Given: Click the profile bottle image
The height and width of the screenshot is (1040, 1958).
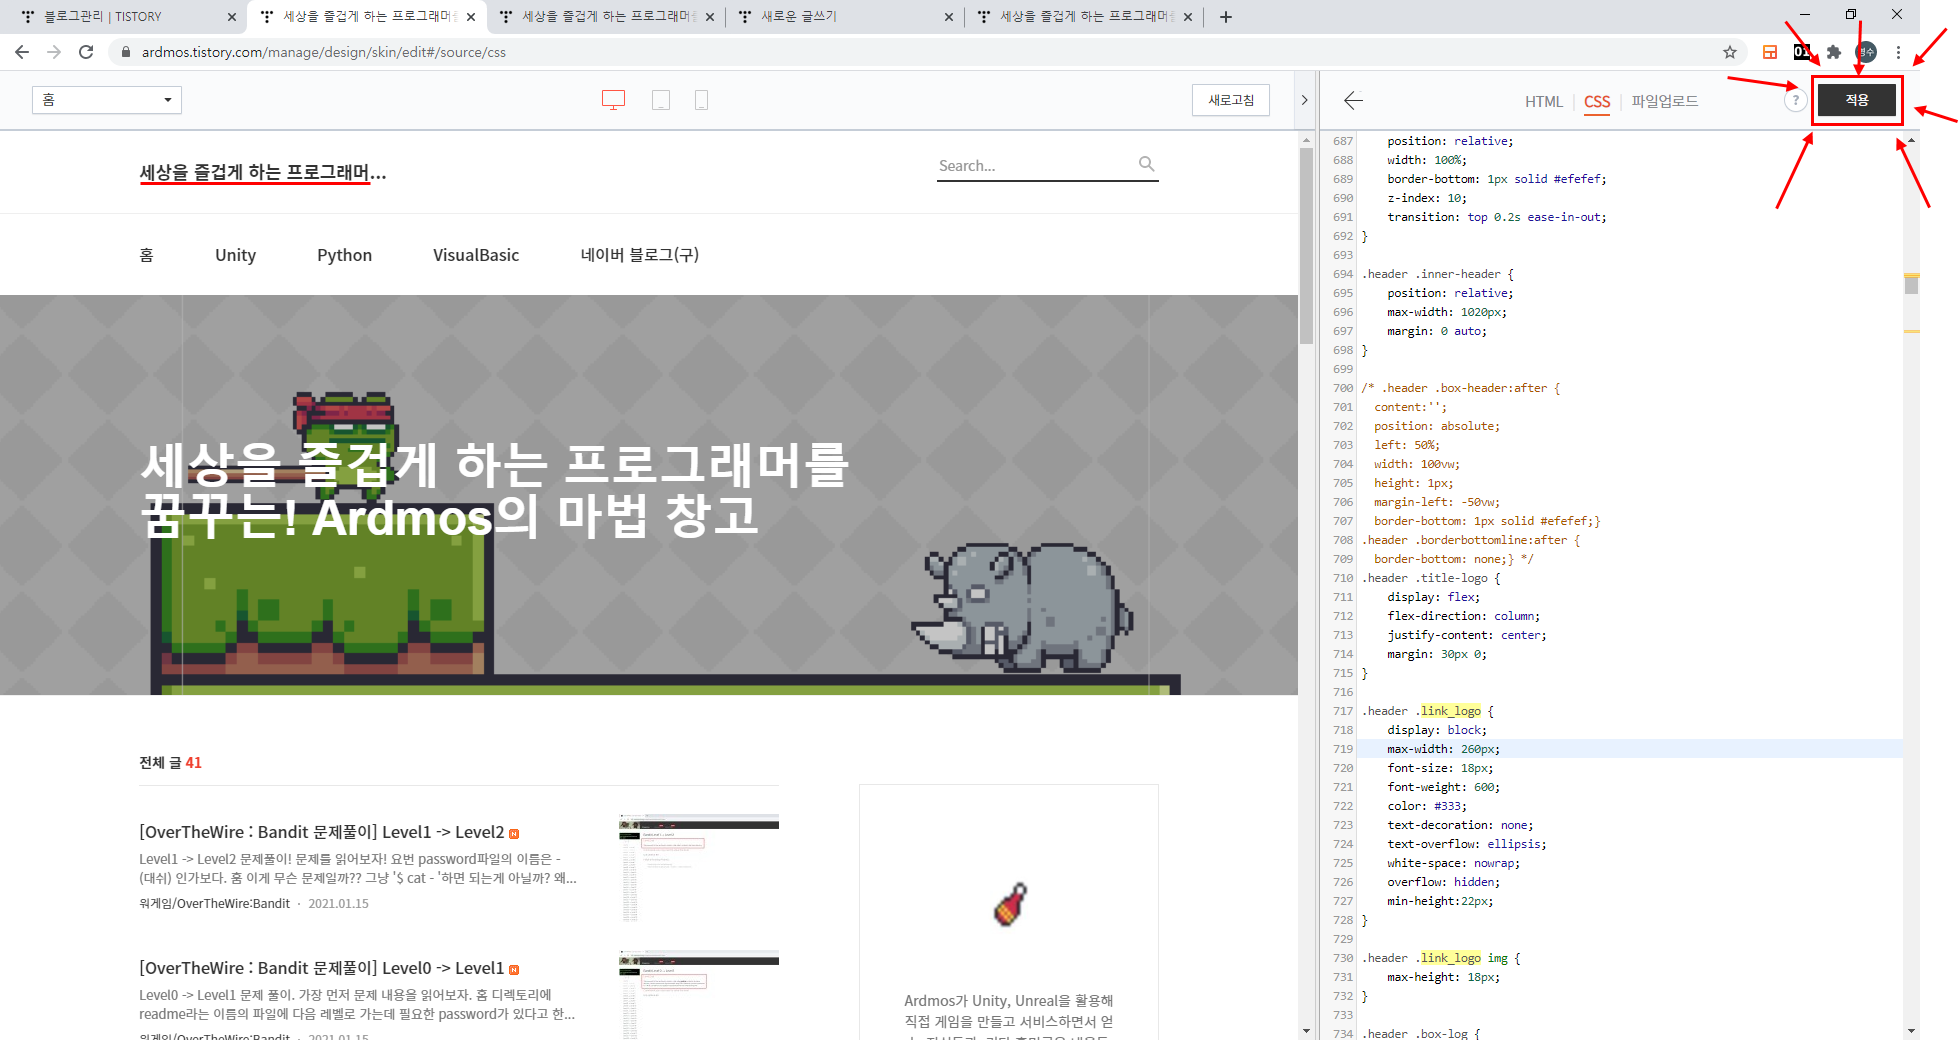Looking at the screenshot, I should click(1009, 904).
